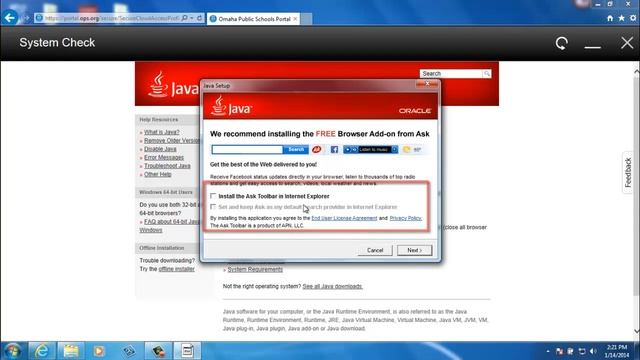Image resolution: width=640 pixels, height=360 pixels.
Task: Open the favorites star icon
Action: tap(621, 18)
